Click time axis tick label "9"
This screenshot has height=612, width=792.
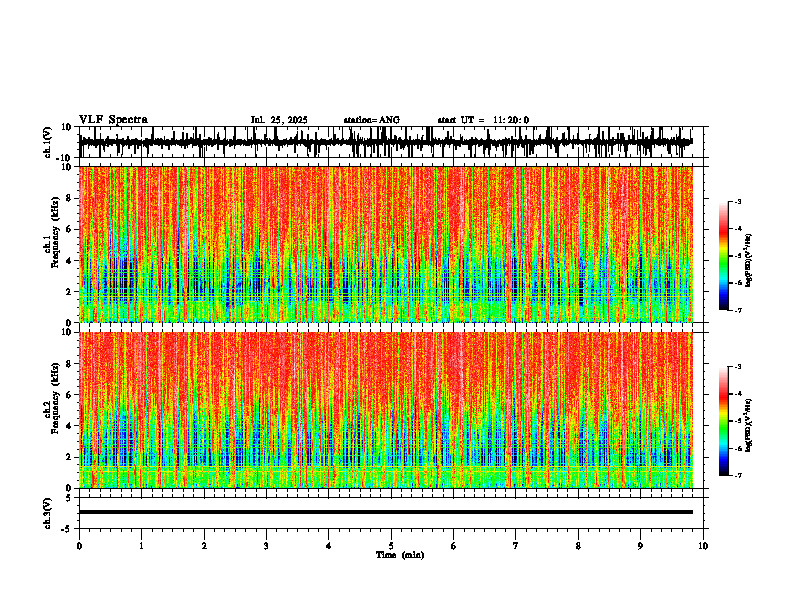pos(640,546)
